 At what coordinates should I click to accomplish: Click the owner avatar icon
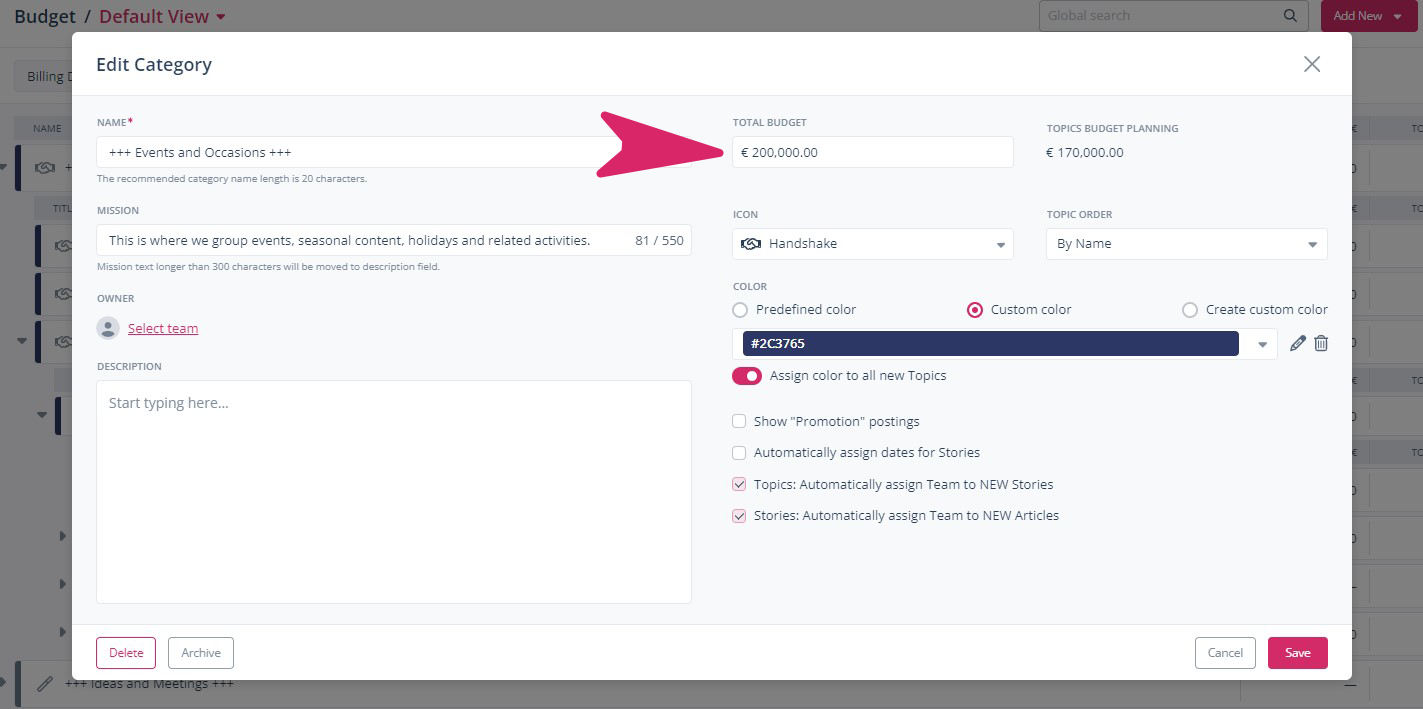pyautogui.click(x=108, y=328)
